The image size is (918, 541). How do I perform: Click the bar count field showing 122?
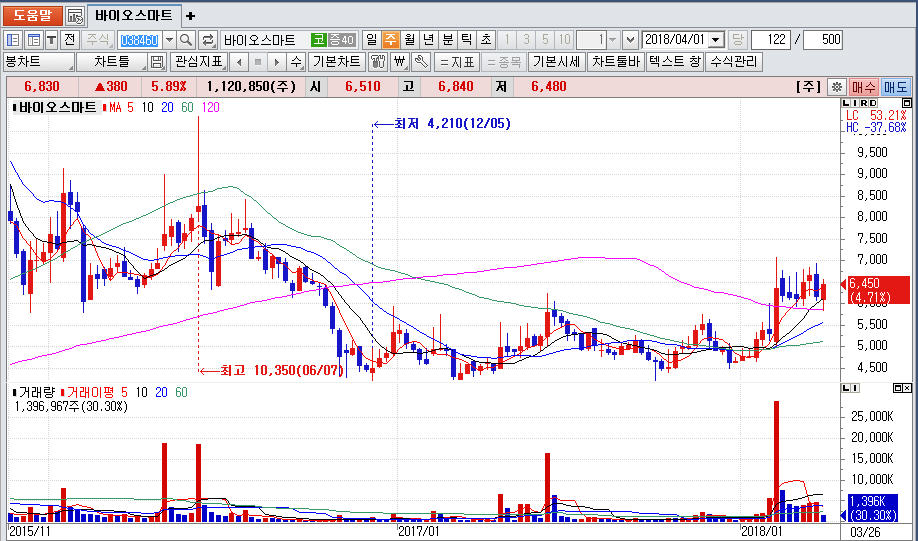click(769, 40)
